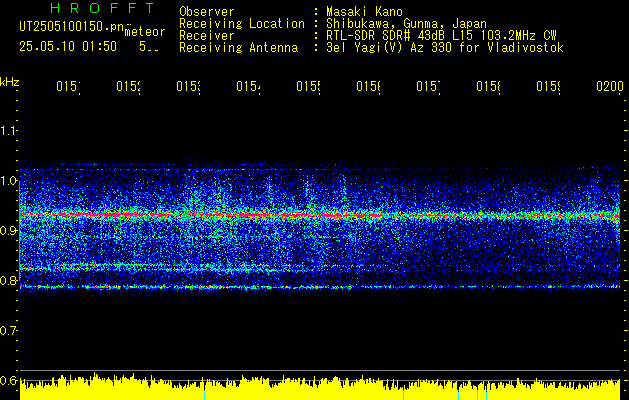Viewport: 629px width, 400px height.
Task: Click time marker 0157
Action: pyautogui.click(x=428, y=86)
